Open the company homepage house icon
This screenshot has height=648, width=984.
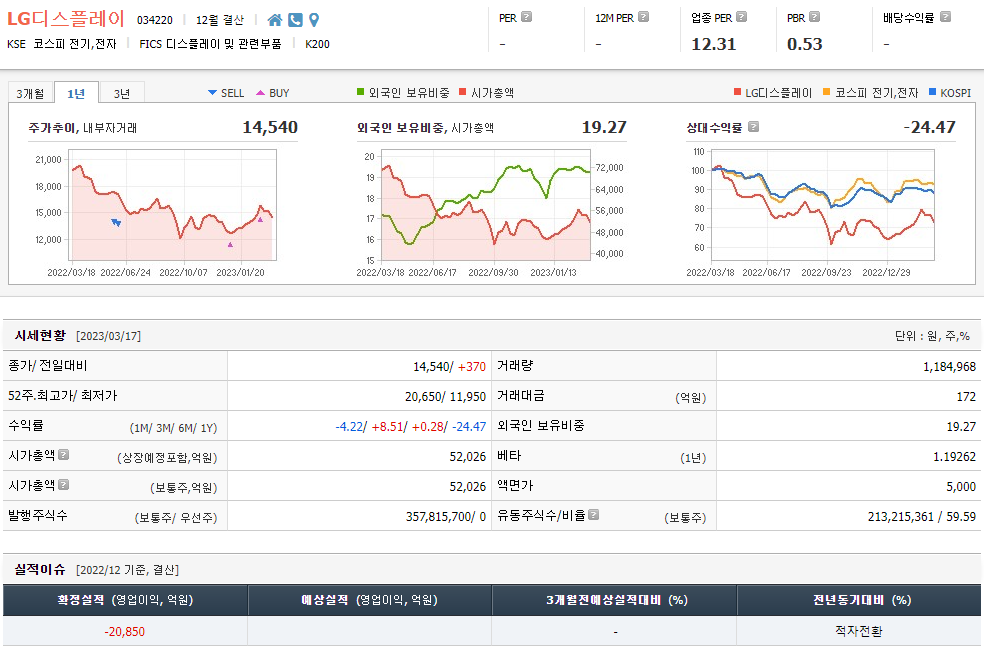(274, 20)
